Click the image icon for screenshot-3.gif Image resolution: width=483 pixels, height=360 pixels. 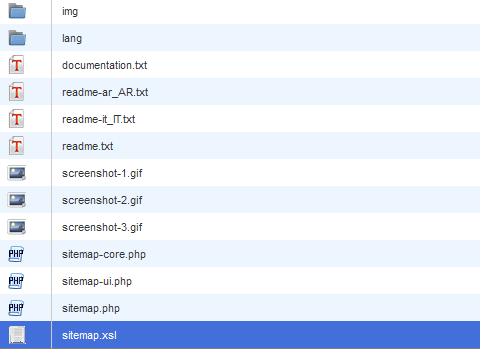[x=17, y=227]
